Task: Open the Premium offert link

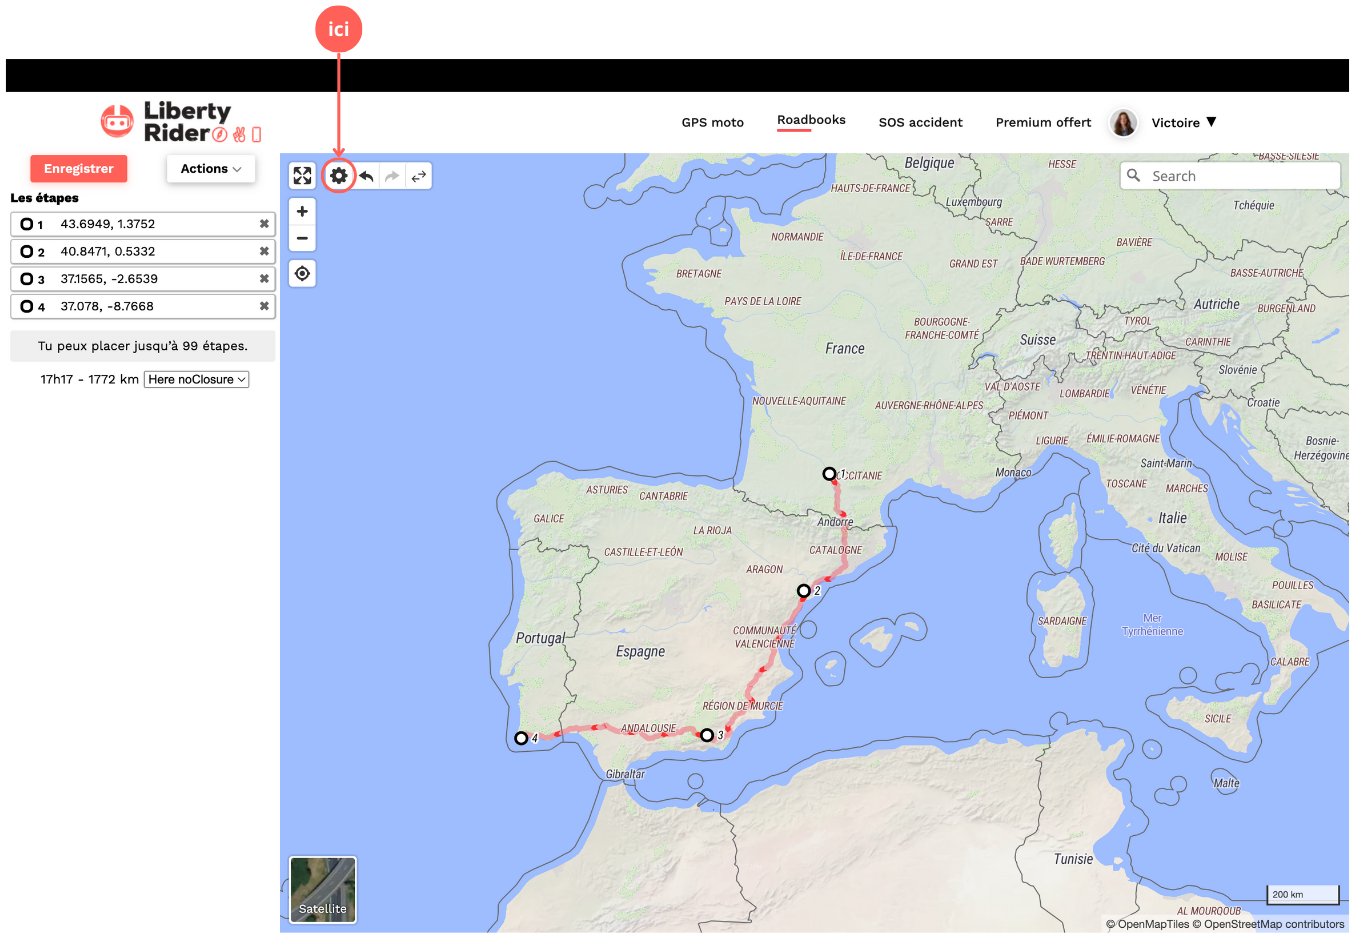Action: 1043,123
